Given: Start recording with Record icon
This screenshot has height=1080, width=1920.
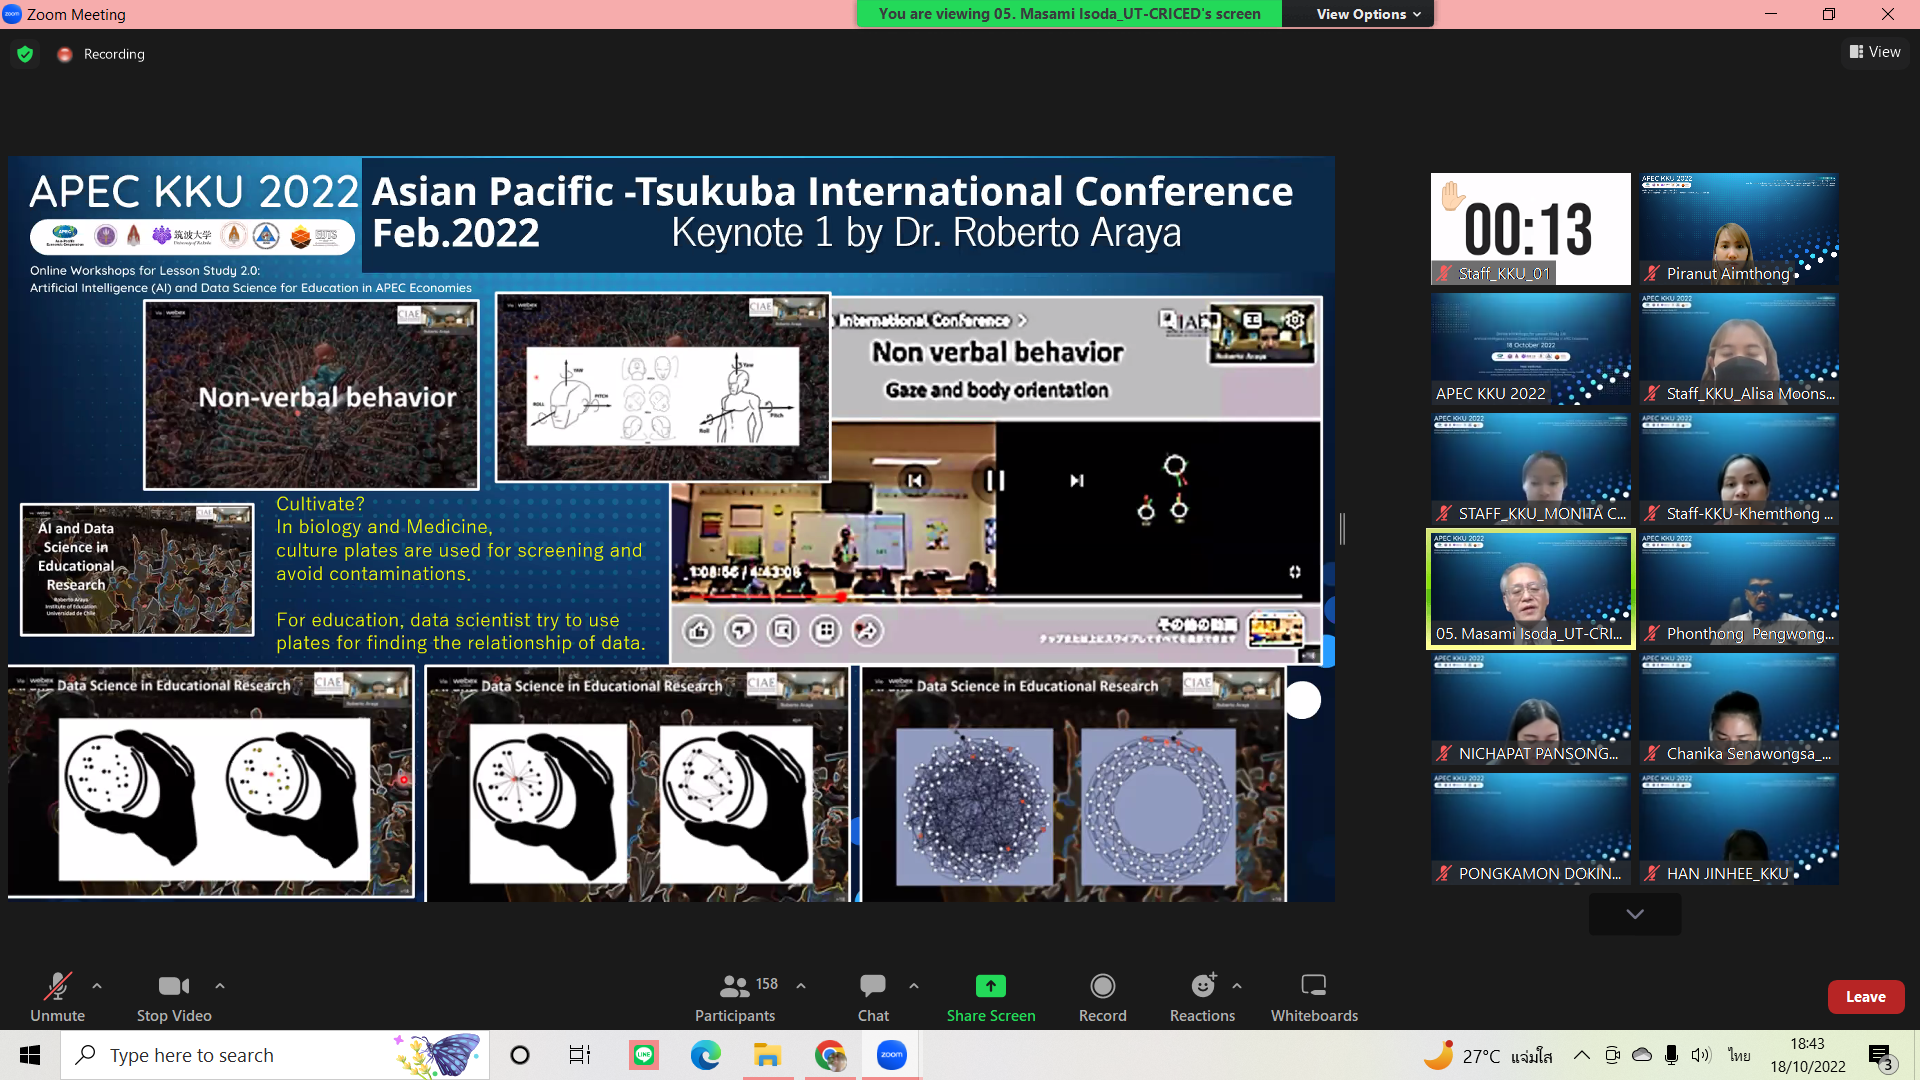Looking at the screenshot, I should pyautogui.click(x=1102, y=987).
